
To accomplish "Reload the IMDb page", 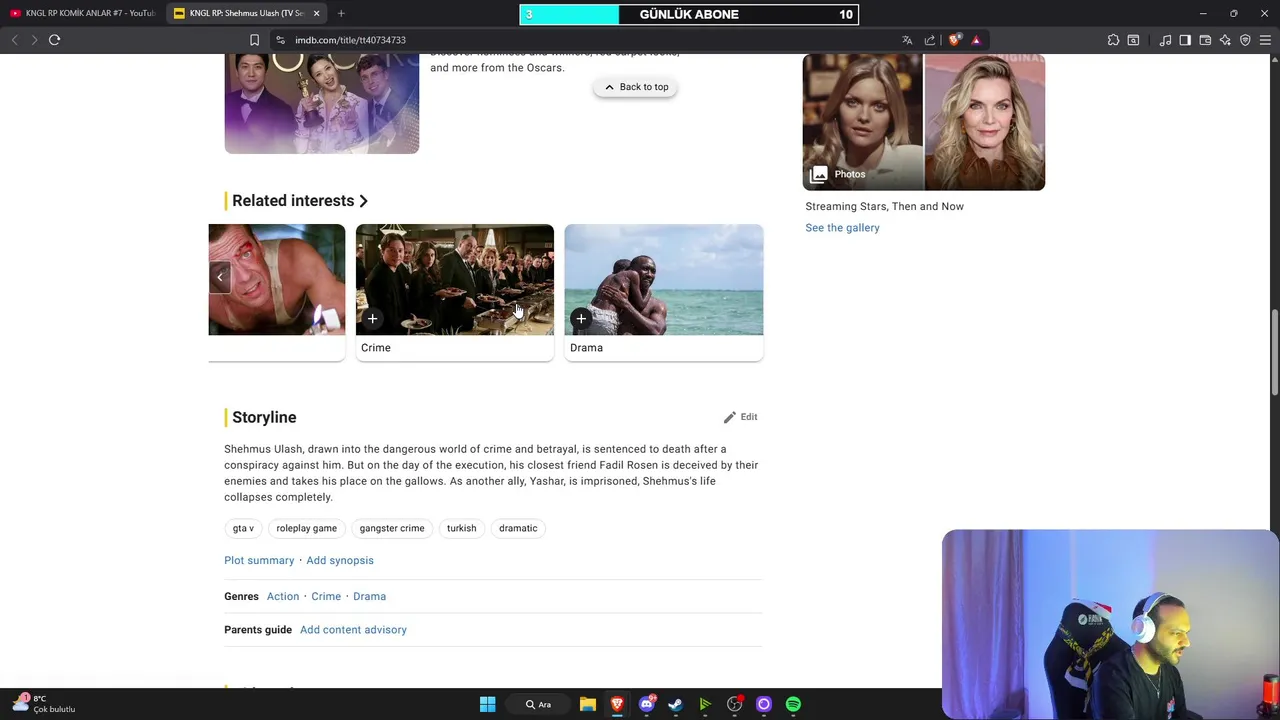I will pyautogui.click(x=55, y=40).
